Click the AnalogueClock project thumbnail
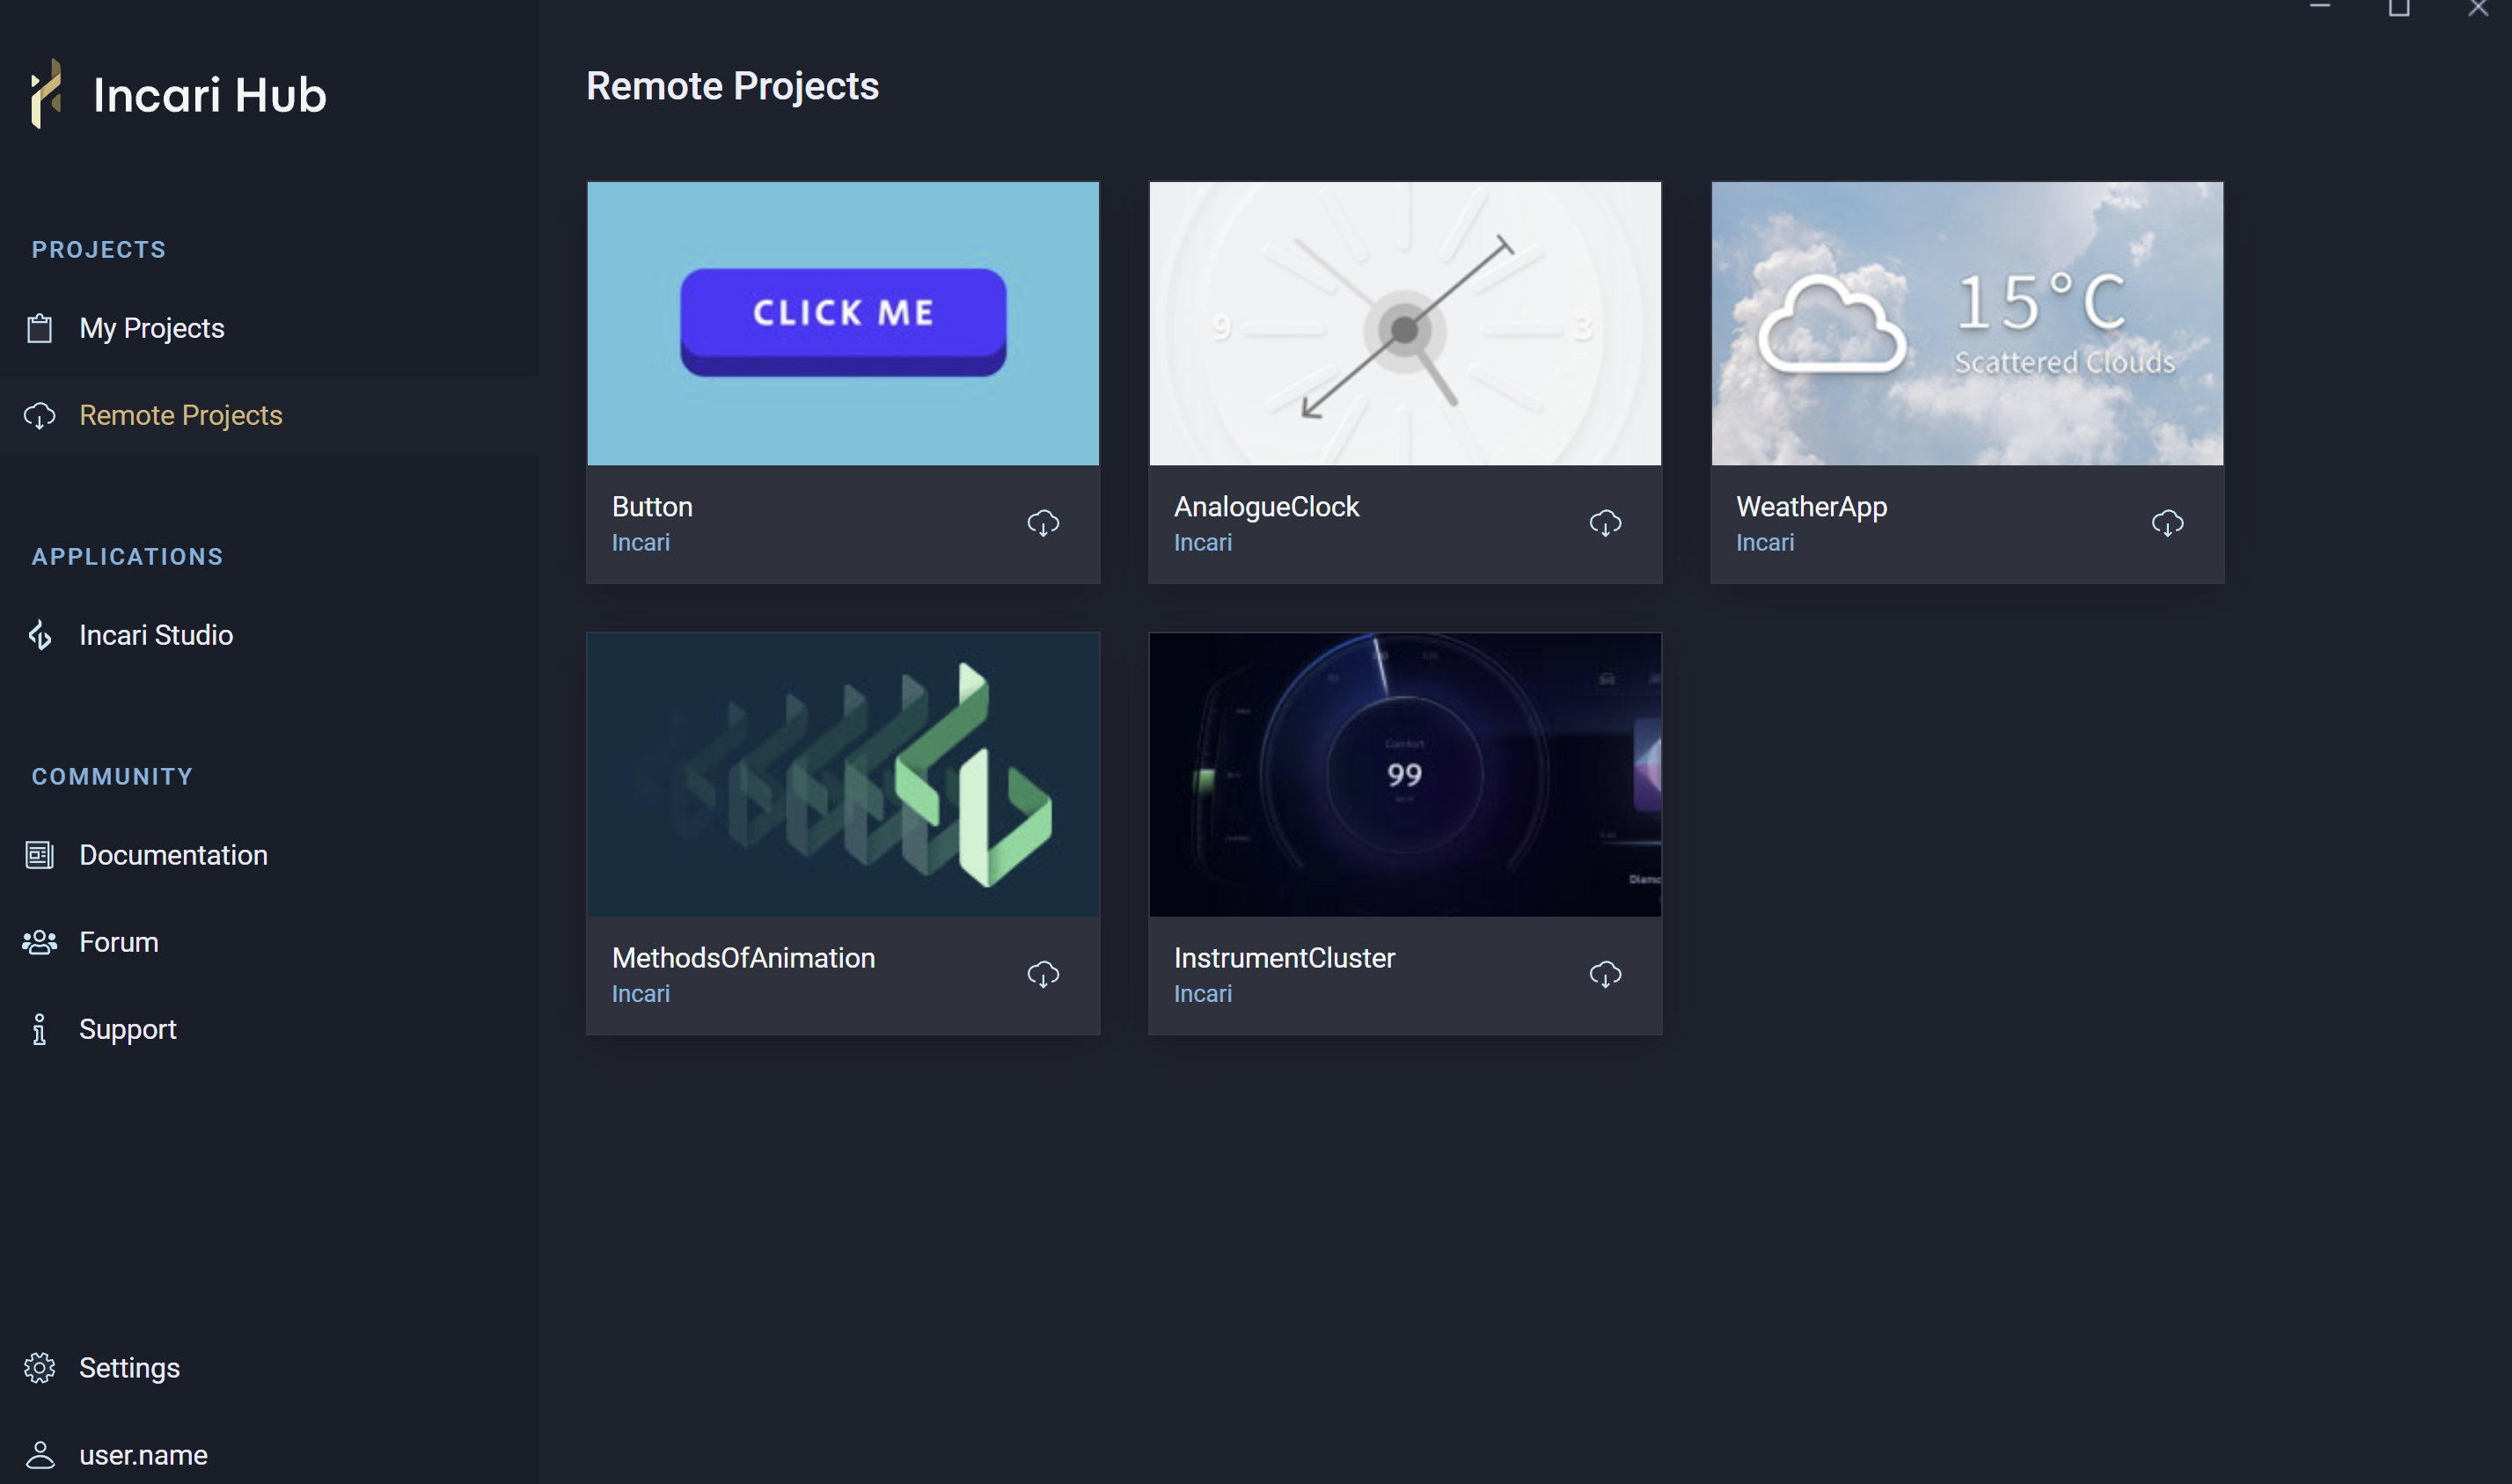This screenshot has height=1484, width=2512. click(x=1405, y=323)
